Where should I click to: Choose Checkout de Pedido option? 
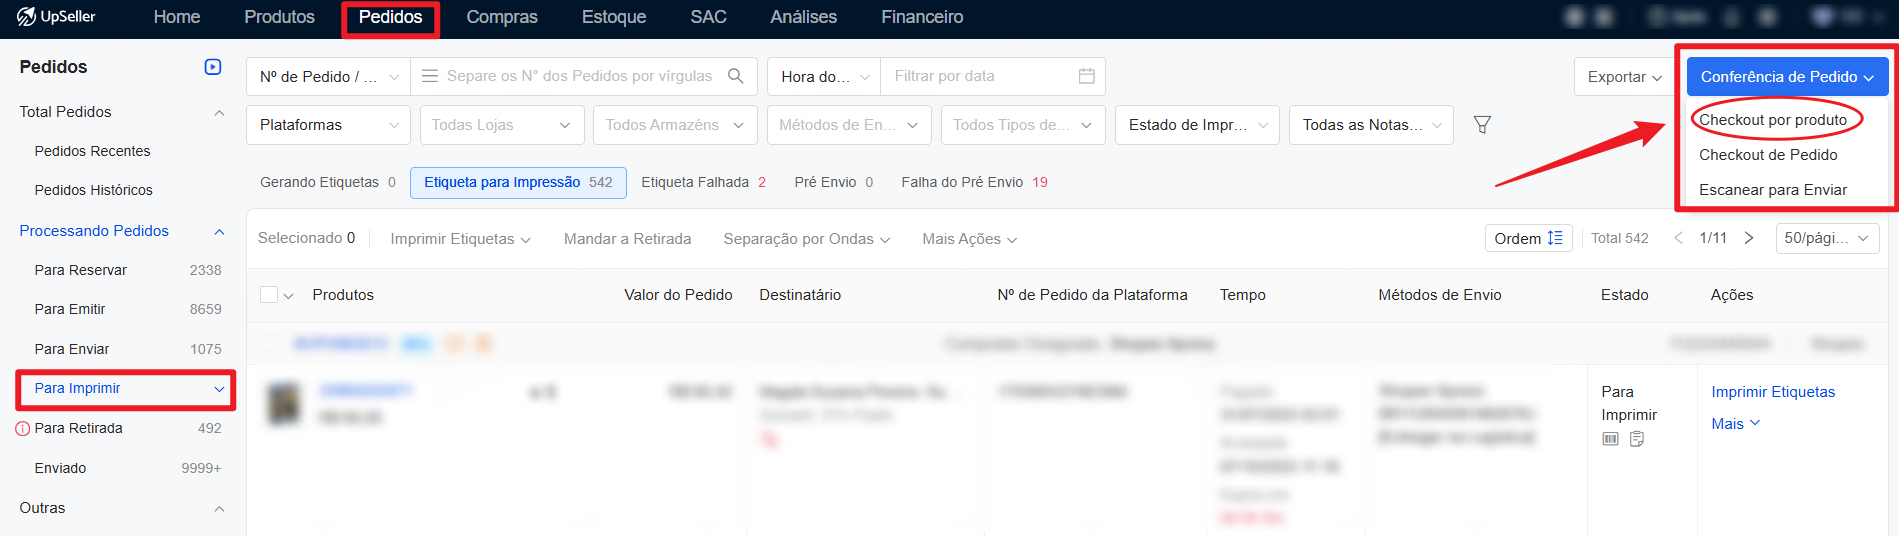tap(1767, 155)
